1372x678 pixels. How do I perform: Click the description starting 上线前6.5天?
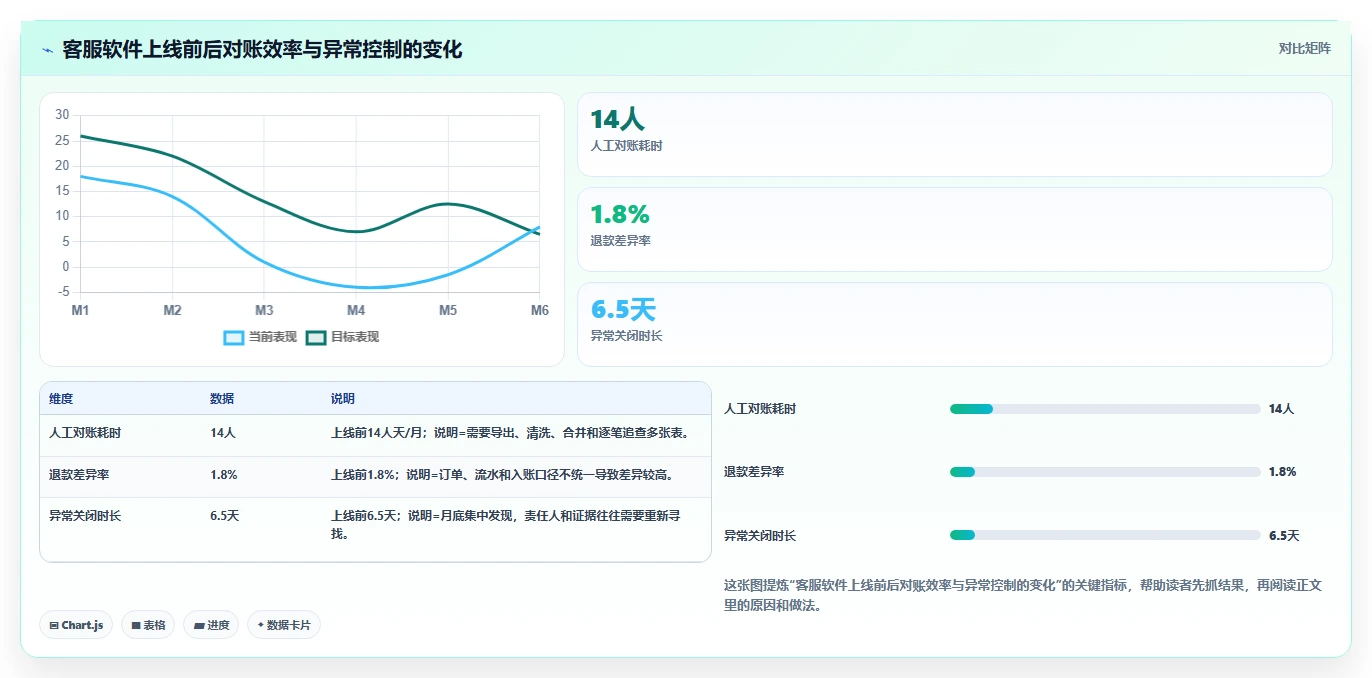pos(506,525)
